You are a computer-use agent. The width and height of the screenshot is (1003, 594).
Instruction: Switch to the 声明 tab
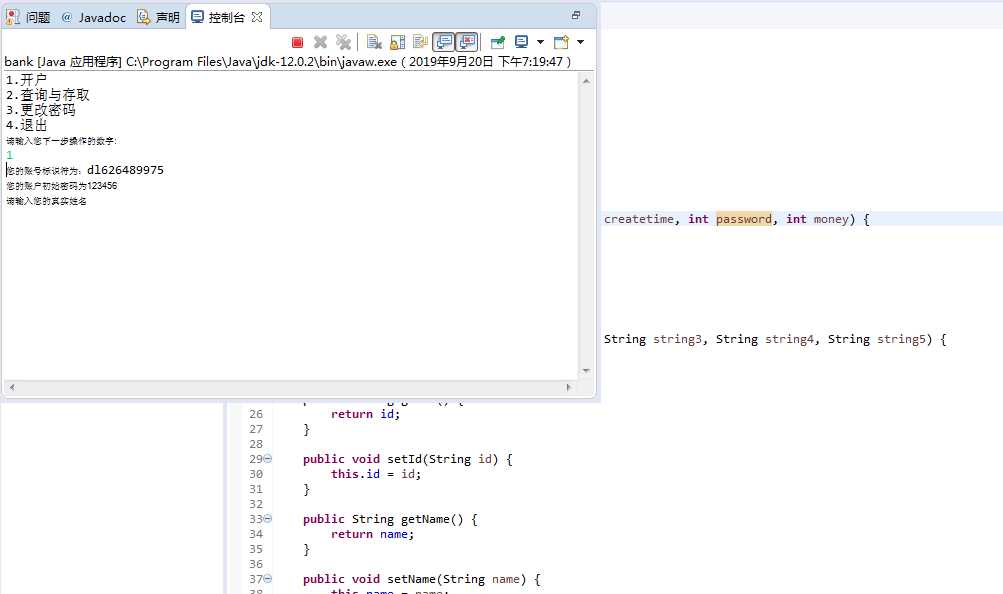[x=159, y=17]
